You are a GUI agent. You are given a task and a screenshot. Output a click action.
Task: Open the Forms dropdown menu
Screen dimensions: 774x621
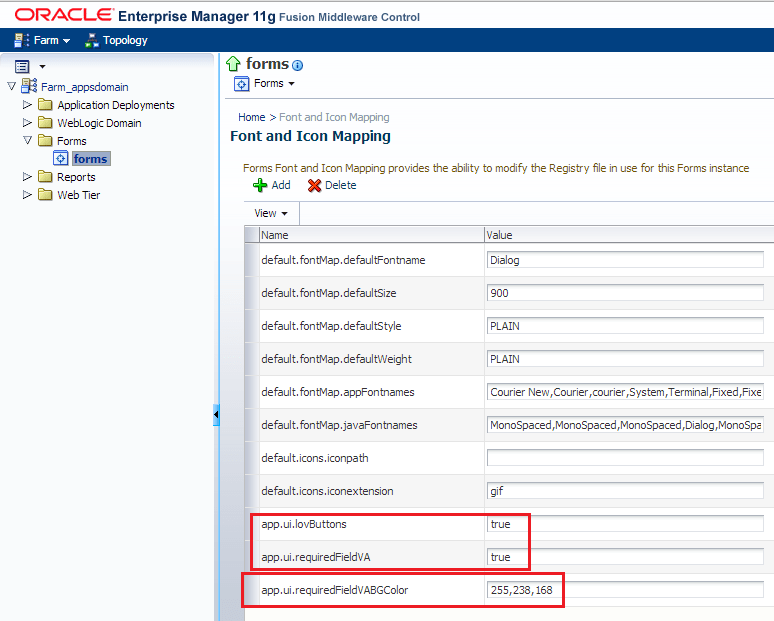point(274,83)
